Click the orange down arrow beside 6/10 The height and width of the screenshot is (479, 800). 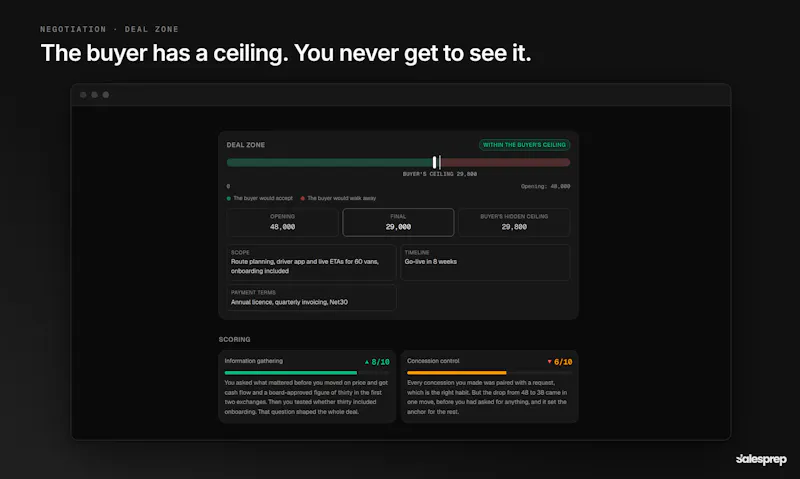549,362
